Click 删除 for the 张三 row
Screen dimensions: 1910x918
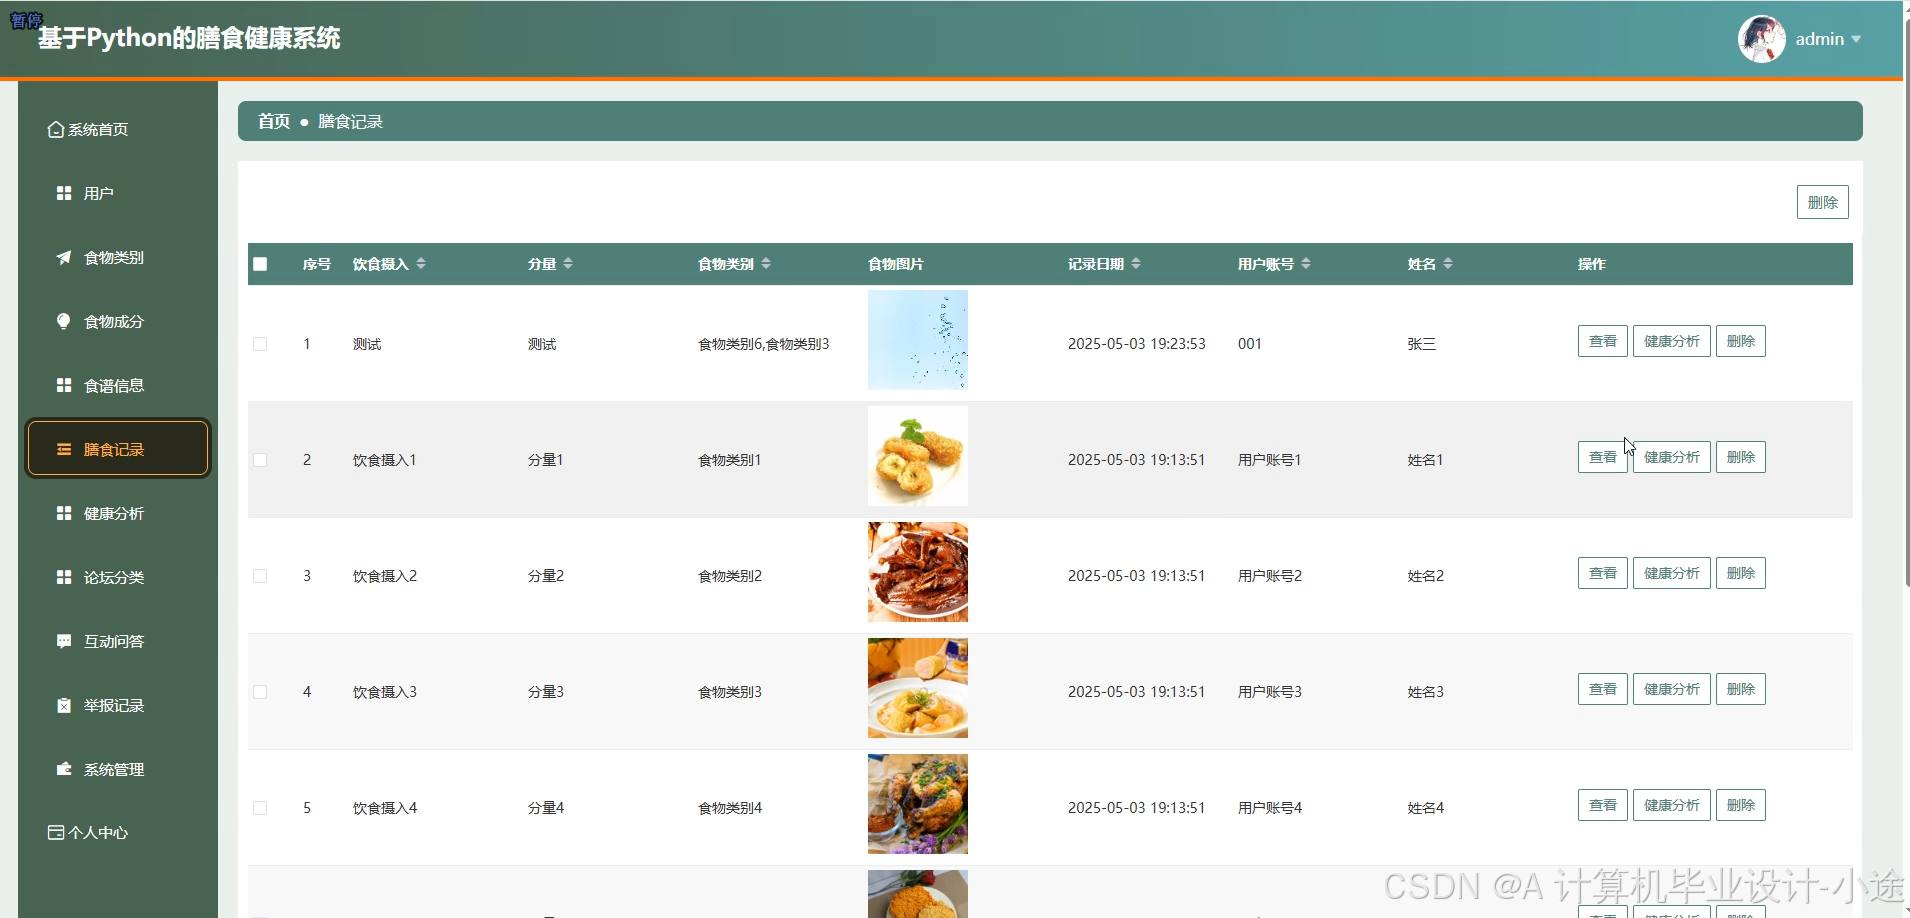click(x=1740, y=341)
